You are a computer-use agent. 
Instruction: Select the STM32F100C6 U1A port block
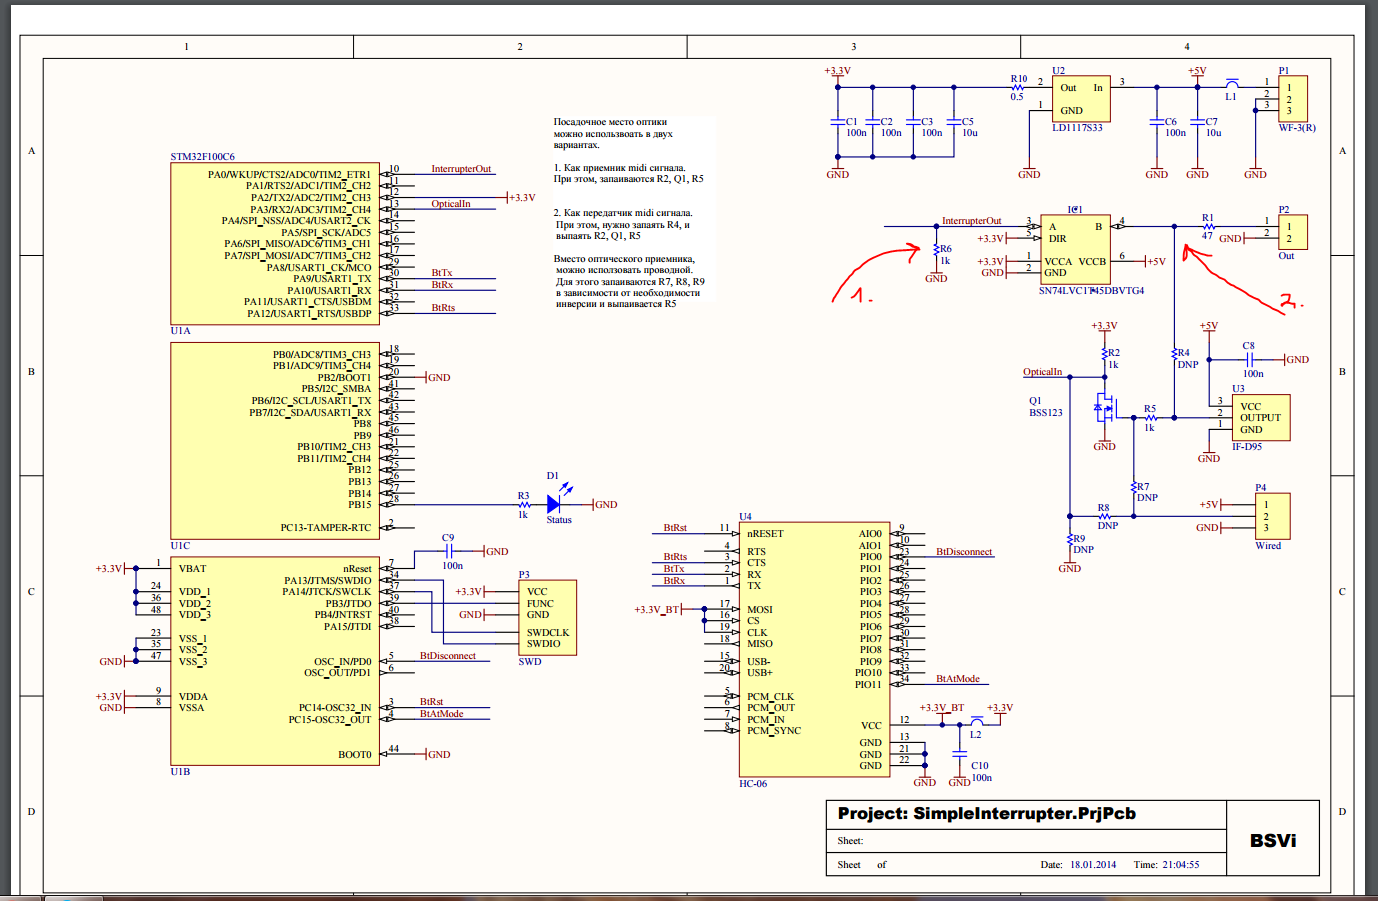(275, 244)
